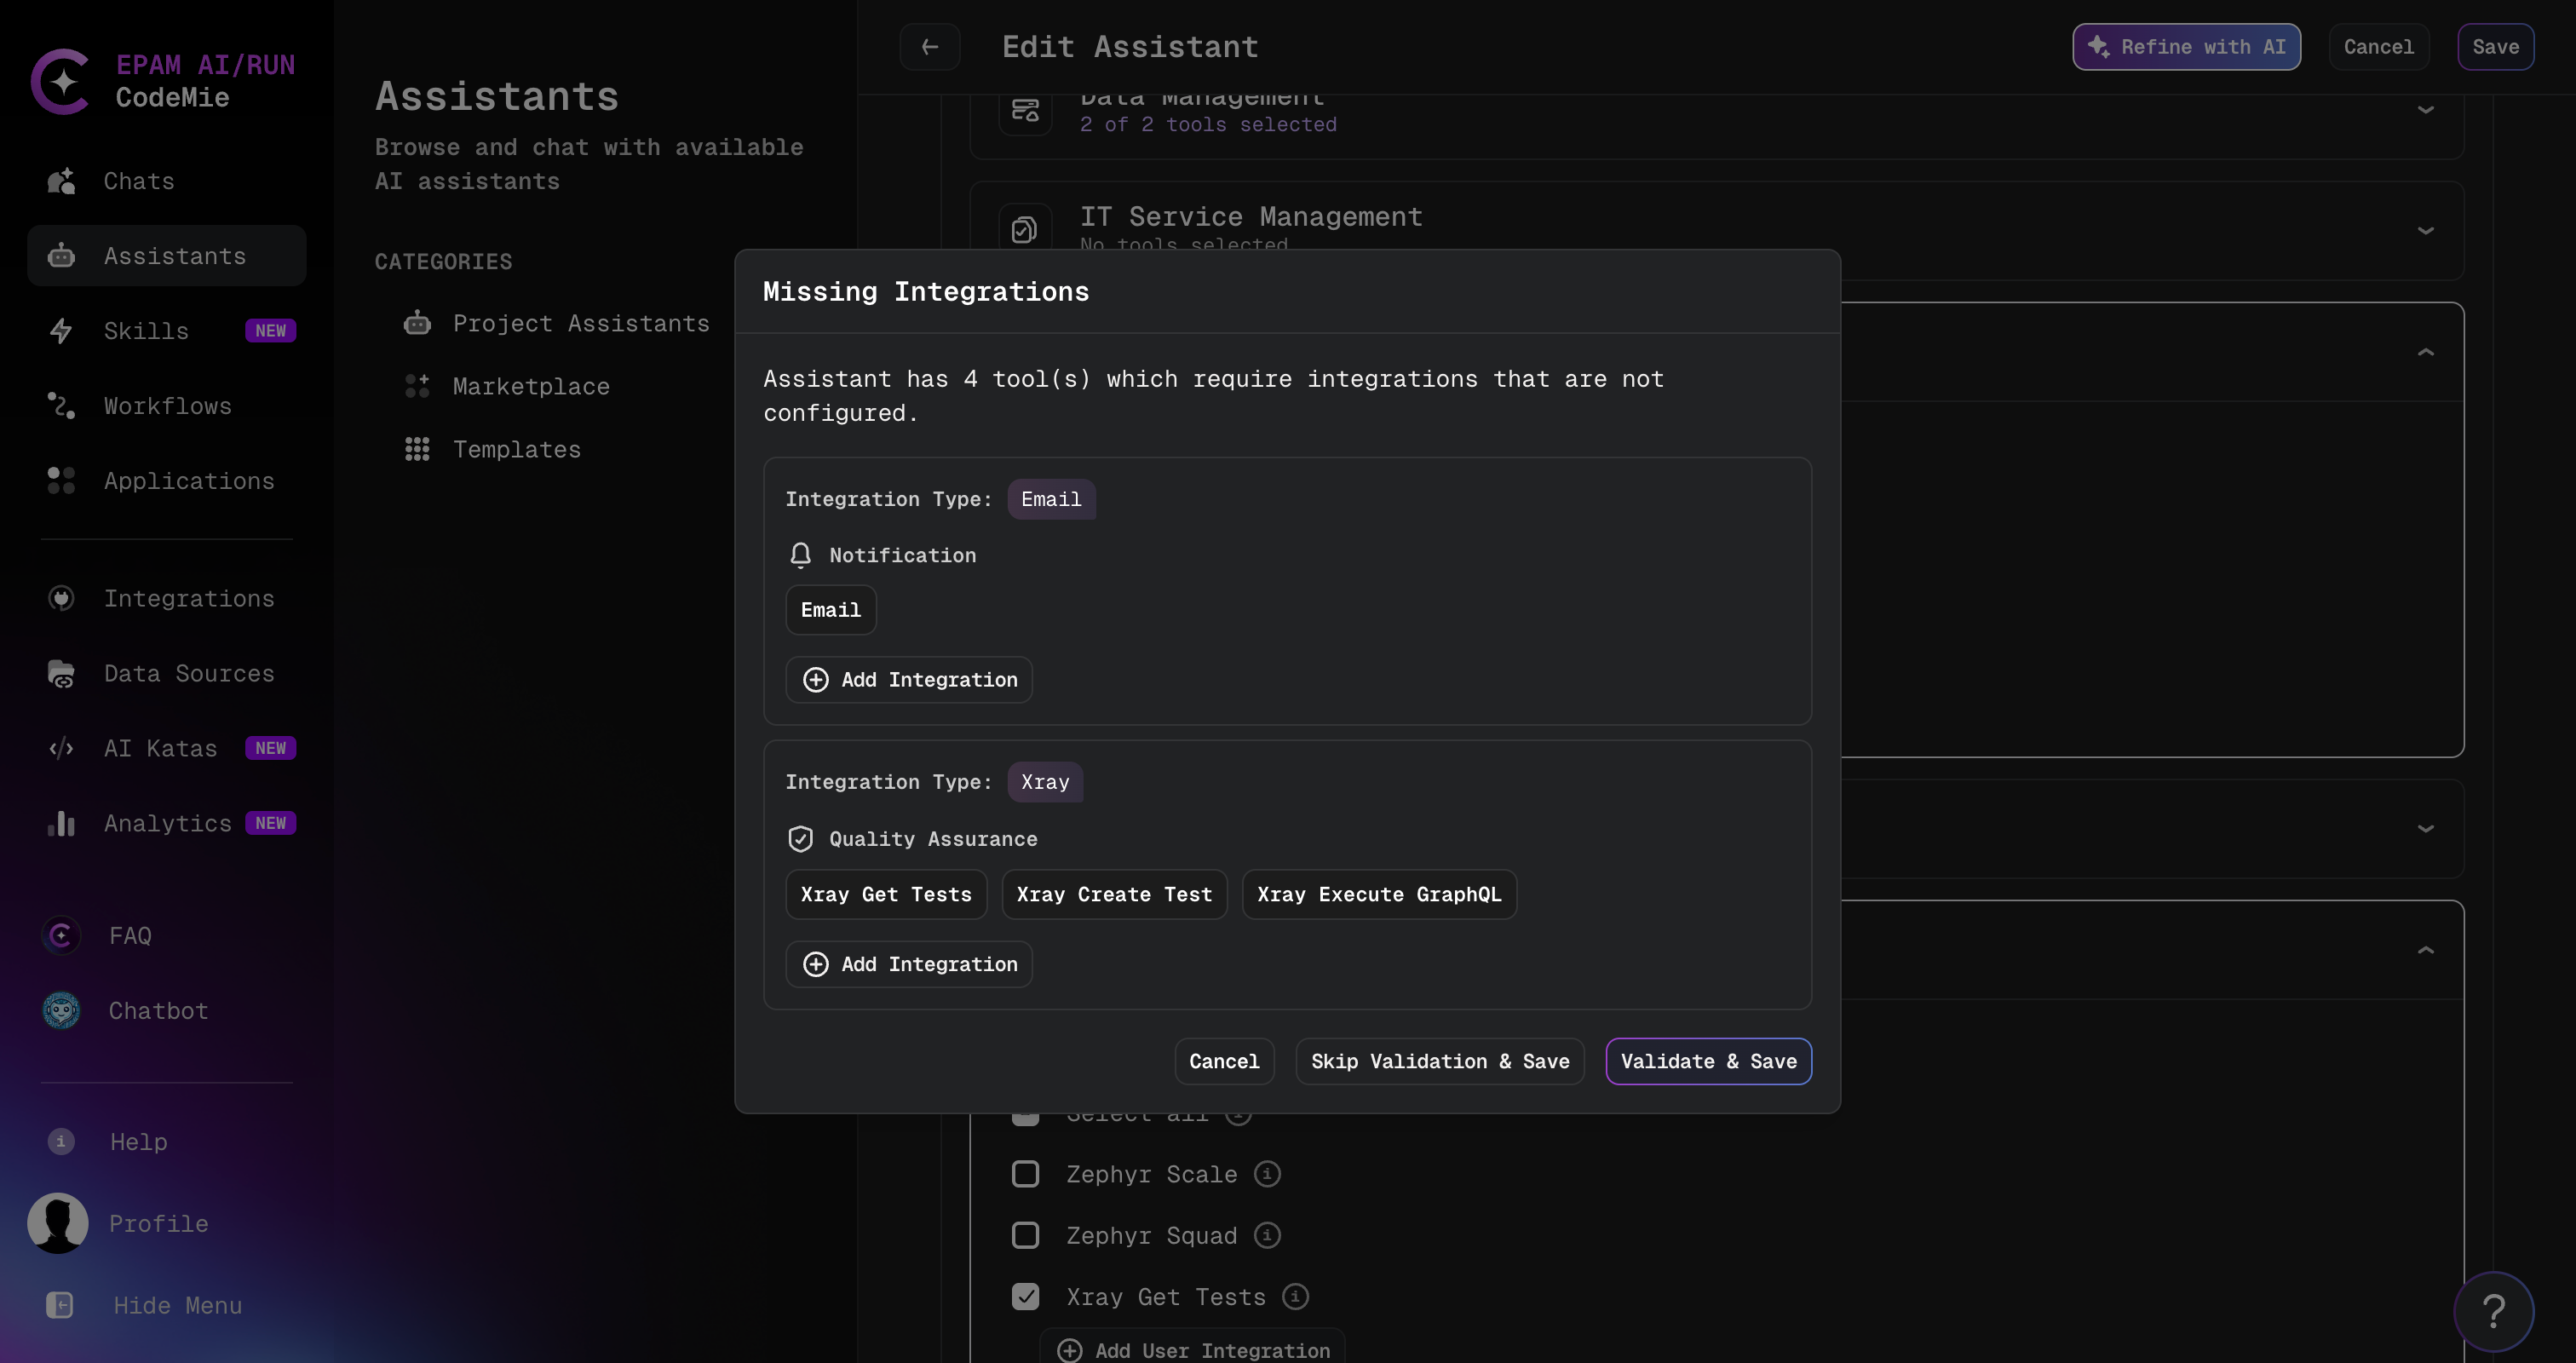Expand the IT Service Management tools section

[2427, 231]
